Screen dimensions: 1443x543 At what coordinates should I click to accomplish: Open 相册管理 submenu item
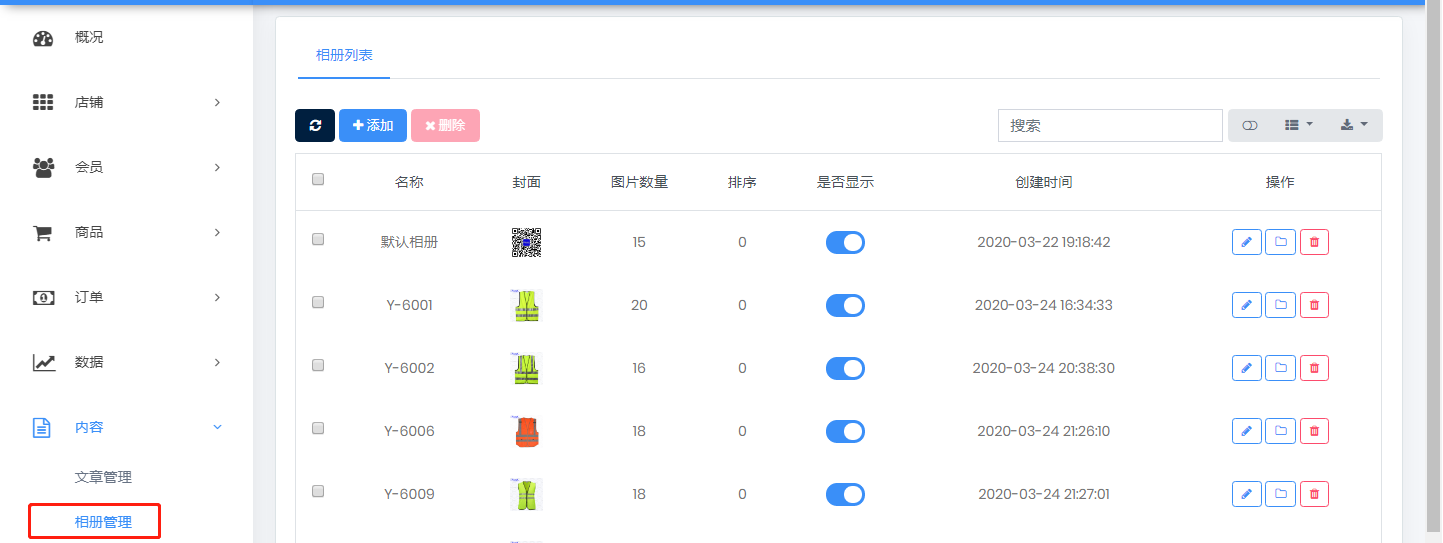click(103, 521)
